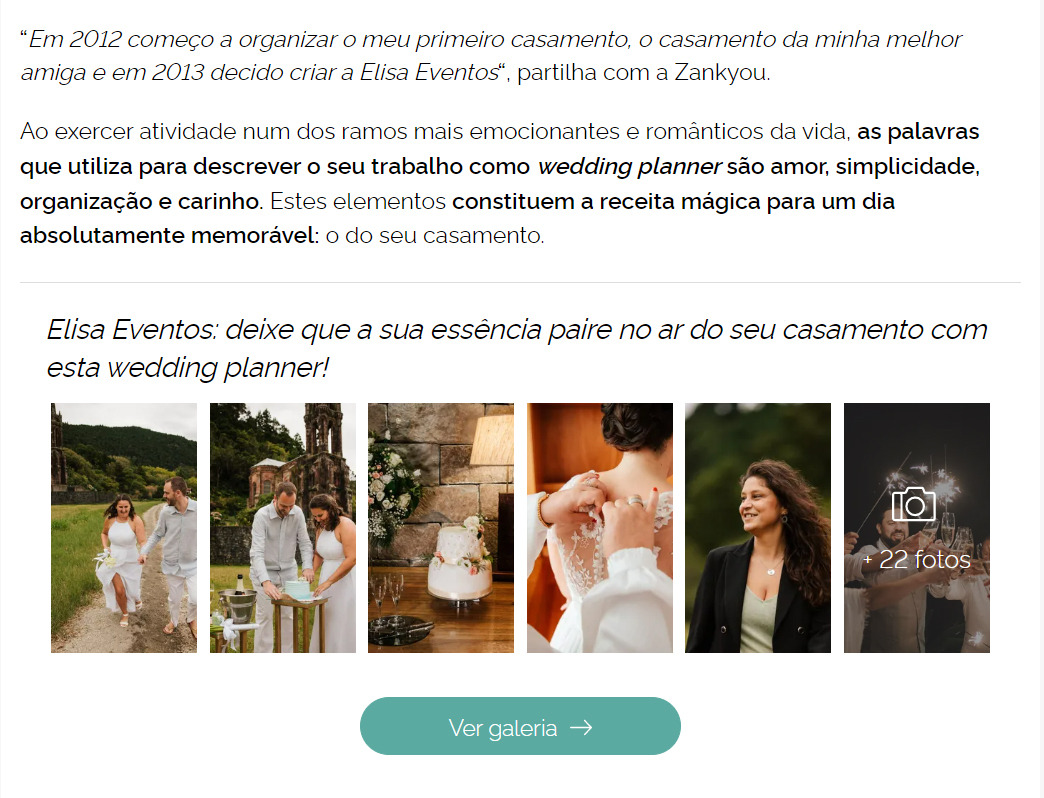Open photo of couple cutting blue cake
The height and width of the screenshot is (798, 1044).
pos(283,528)
